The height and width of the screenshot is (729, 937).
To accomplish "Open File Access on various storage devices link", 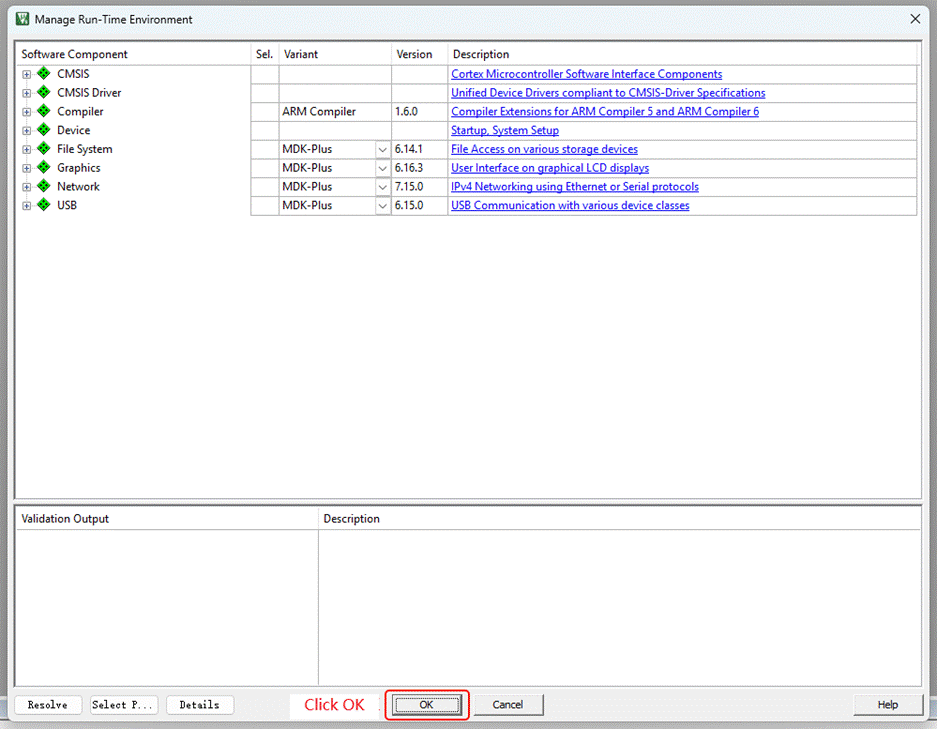I will [544, 149].
